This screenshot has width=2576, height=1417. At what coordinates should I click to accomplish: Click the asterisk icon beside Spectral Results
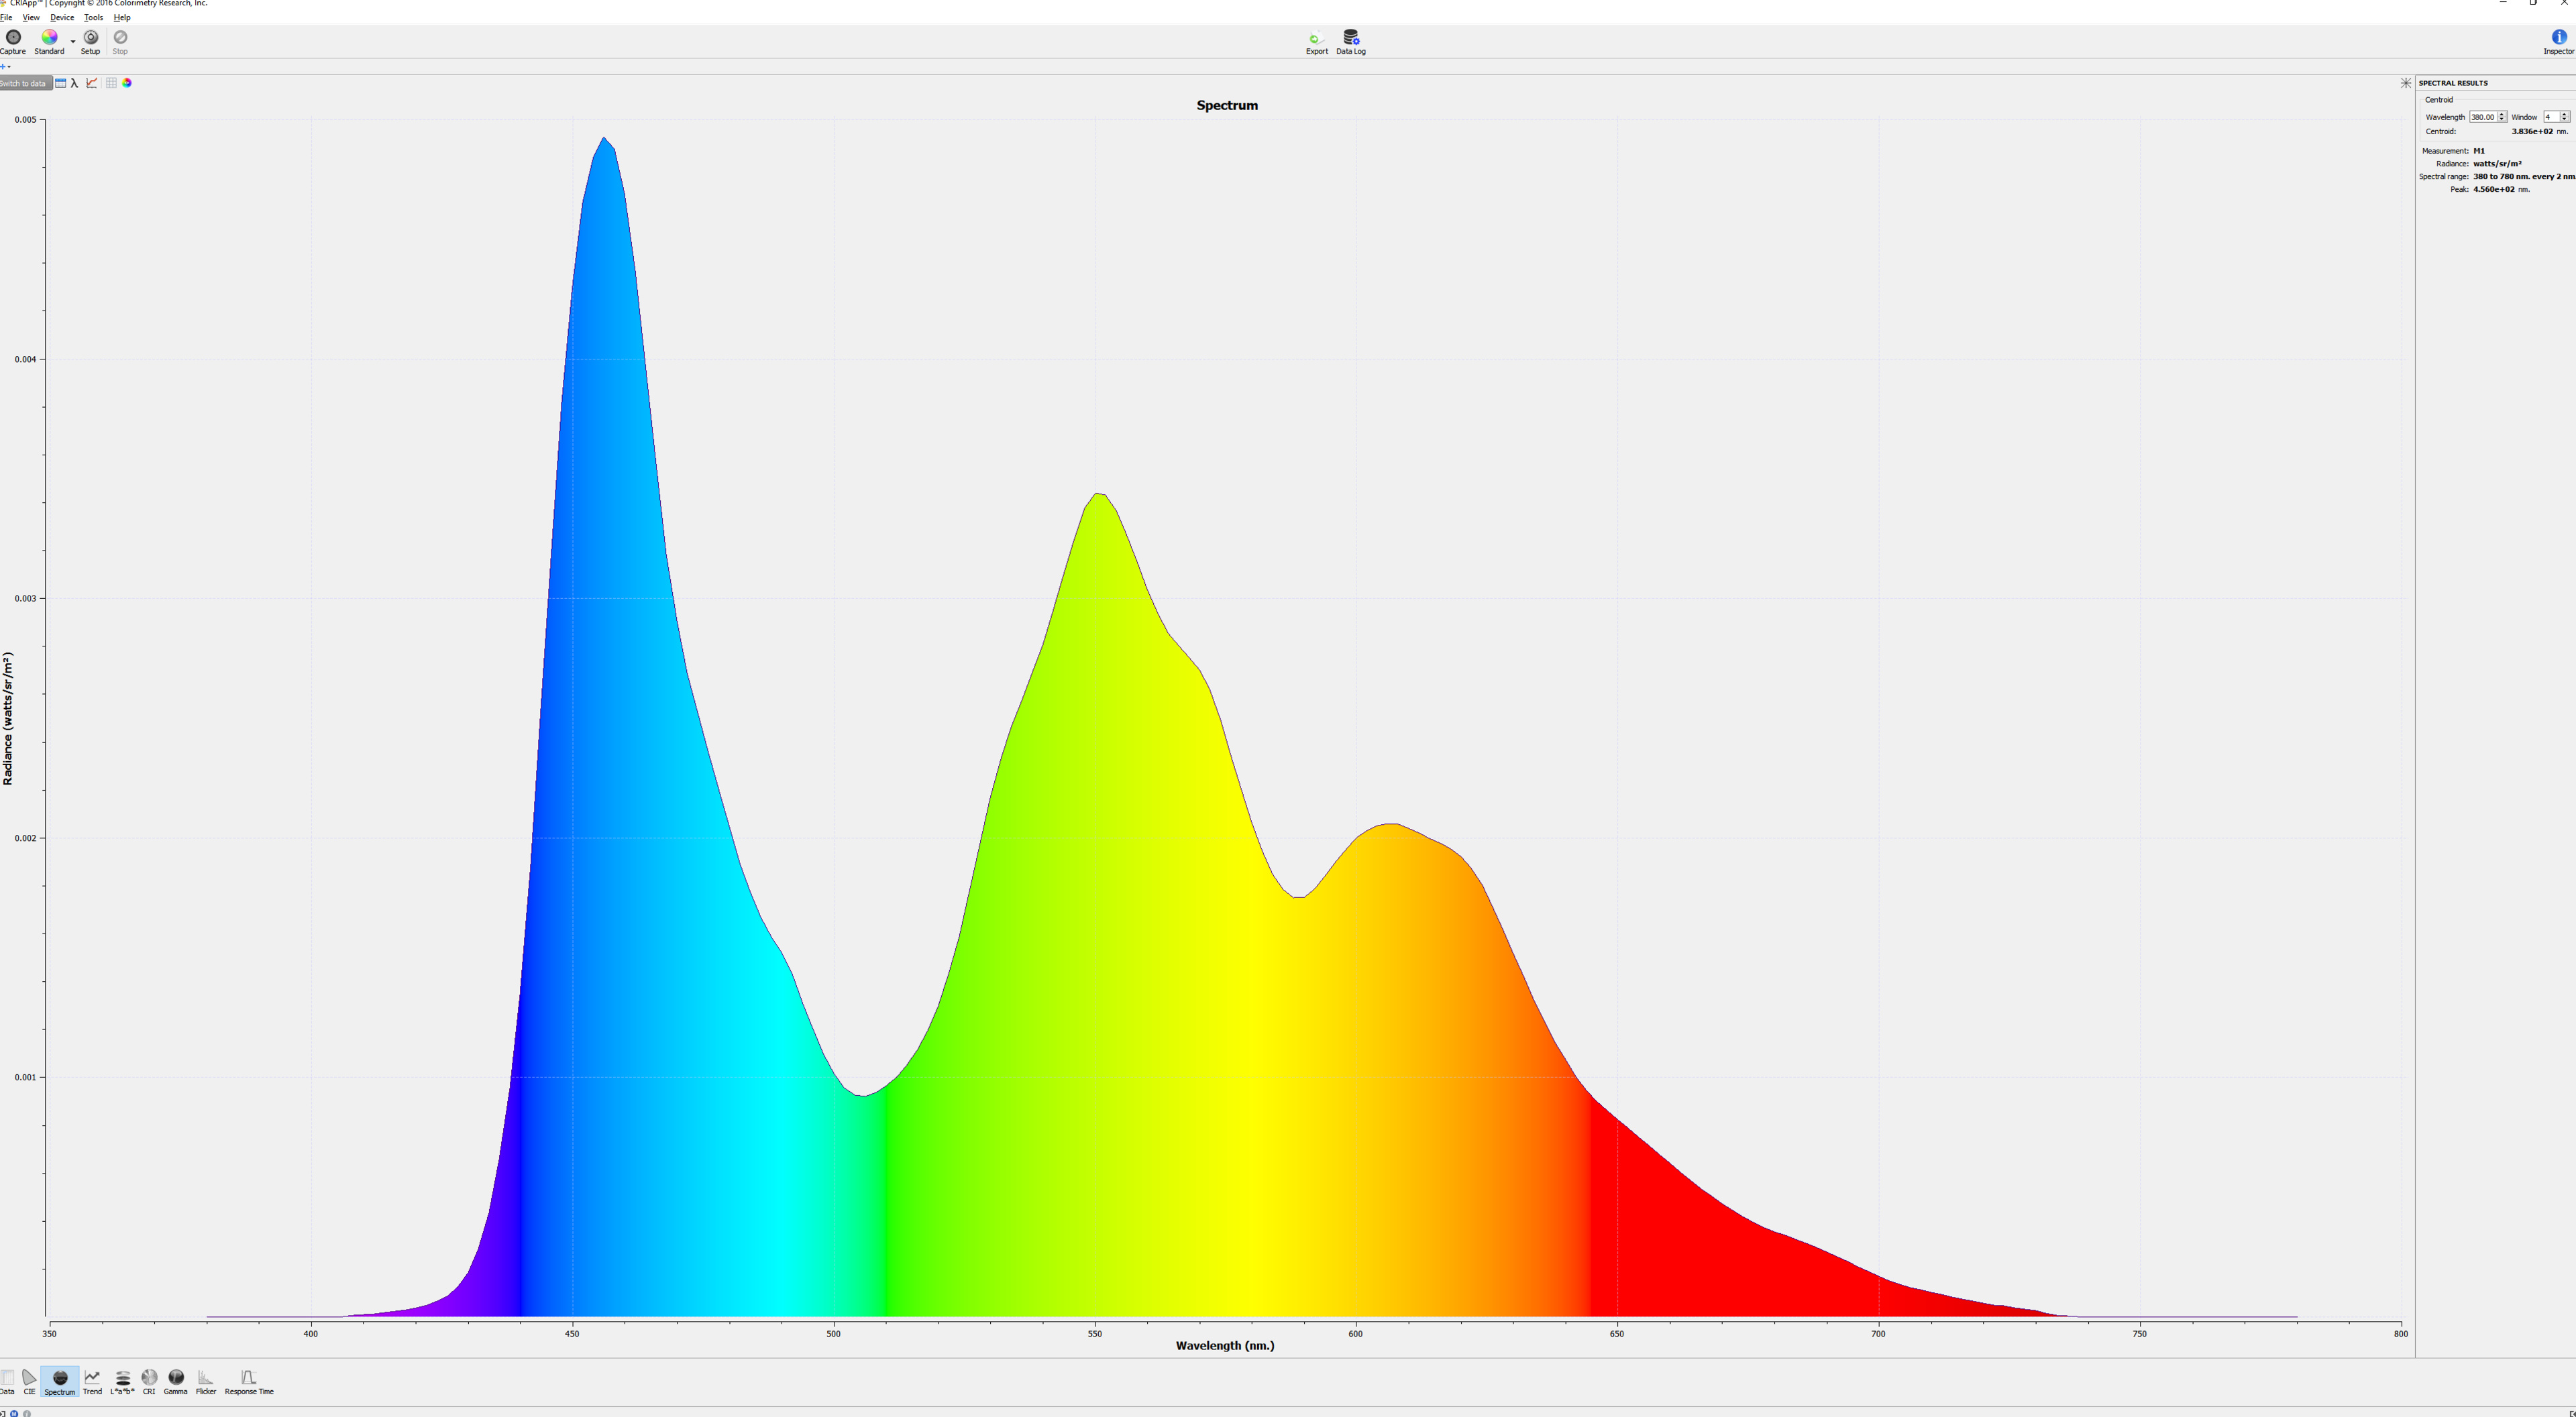(x=2405, y=83)
